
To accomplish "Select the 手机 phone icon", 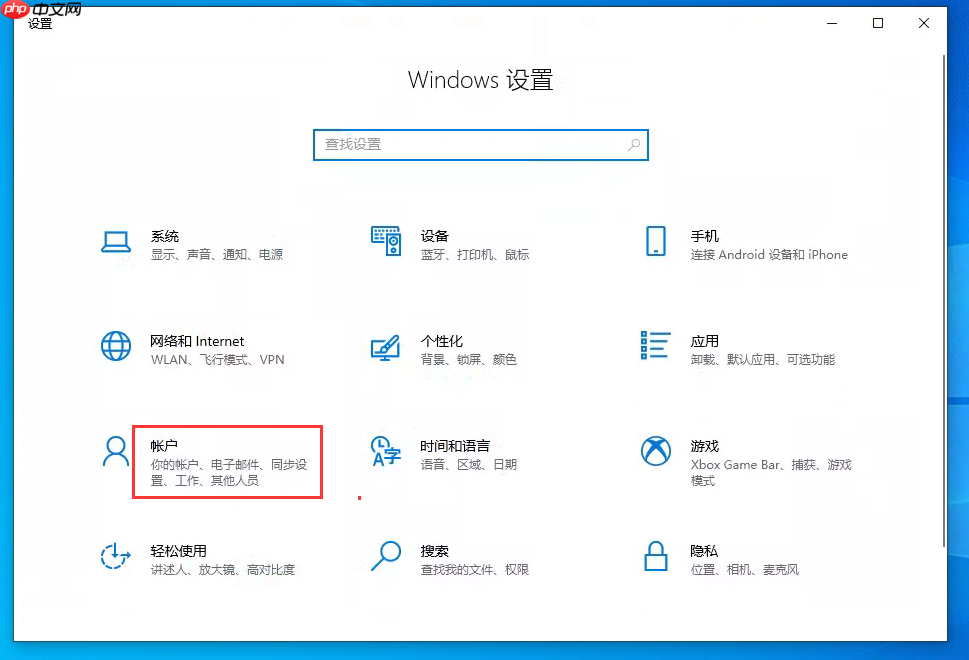I will coord(655,243).
